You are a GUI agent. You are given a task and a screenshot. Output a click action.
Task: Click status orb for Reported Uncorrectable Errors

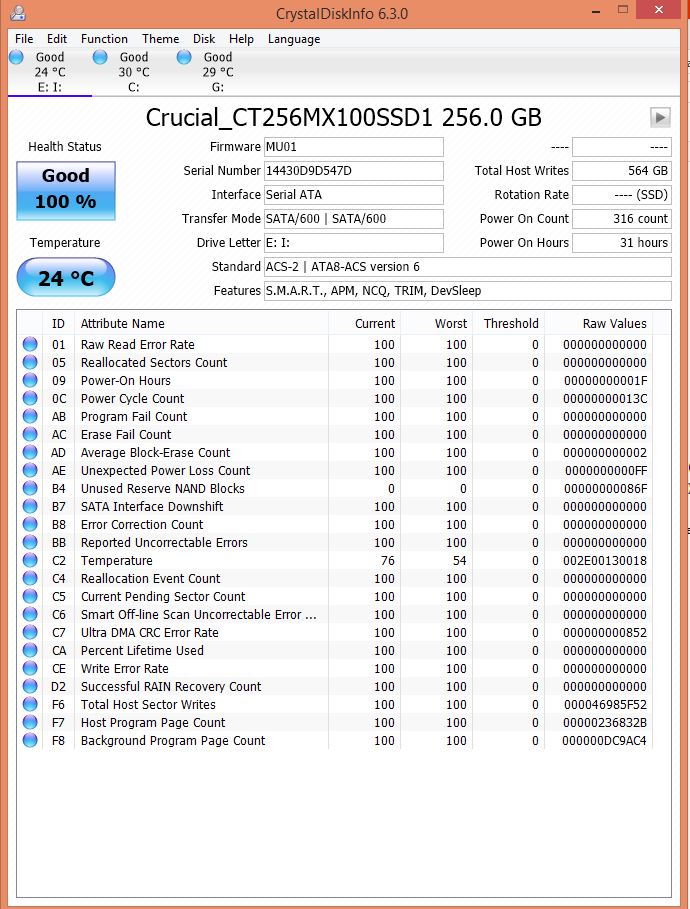30,542
